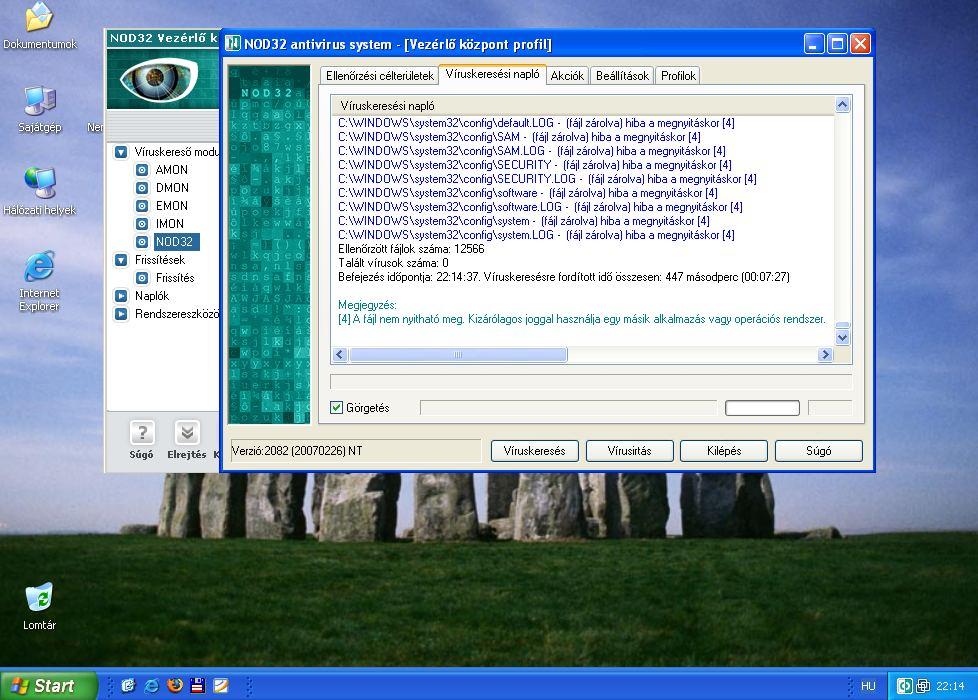The width and height of the screenshot is (978, 700).
Task: Click the Naplók tree label
Action: tap(152, 296)
